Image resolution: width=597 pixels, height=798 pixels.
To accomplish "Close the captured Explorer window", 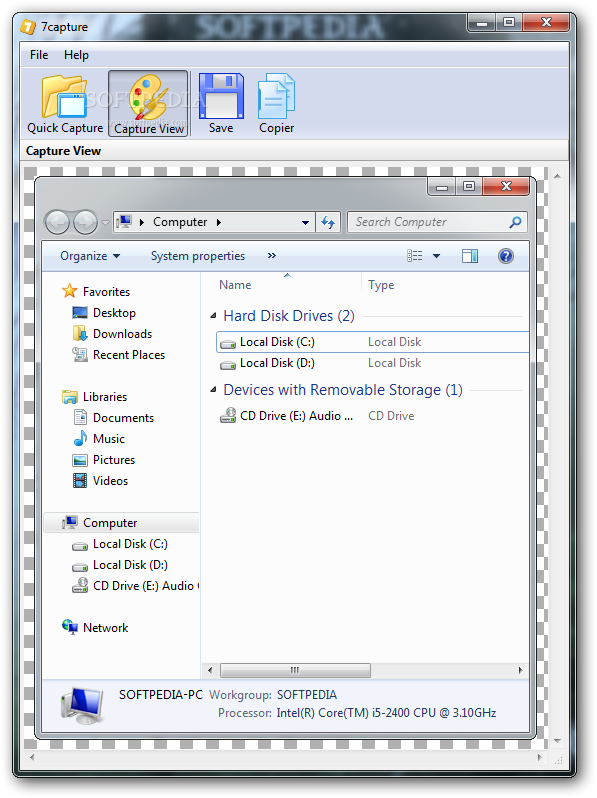I will point(506,186).
